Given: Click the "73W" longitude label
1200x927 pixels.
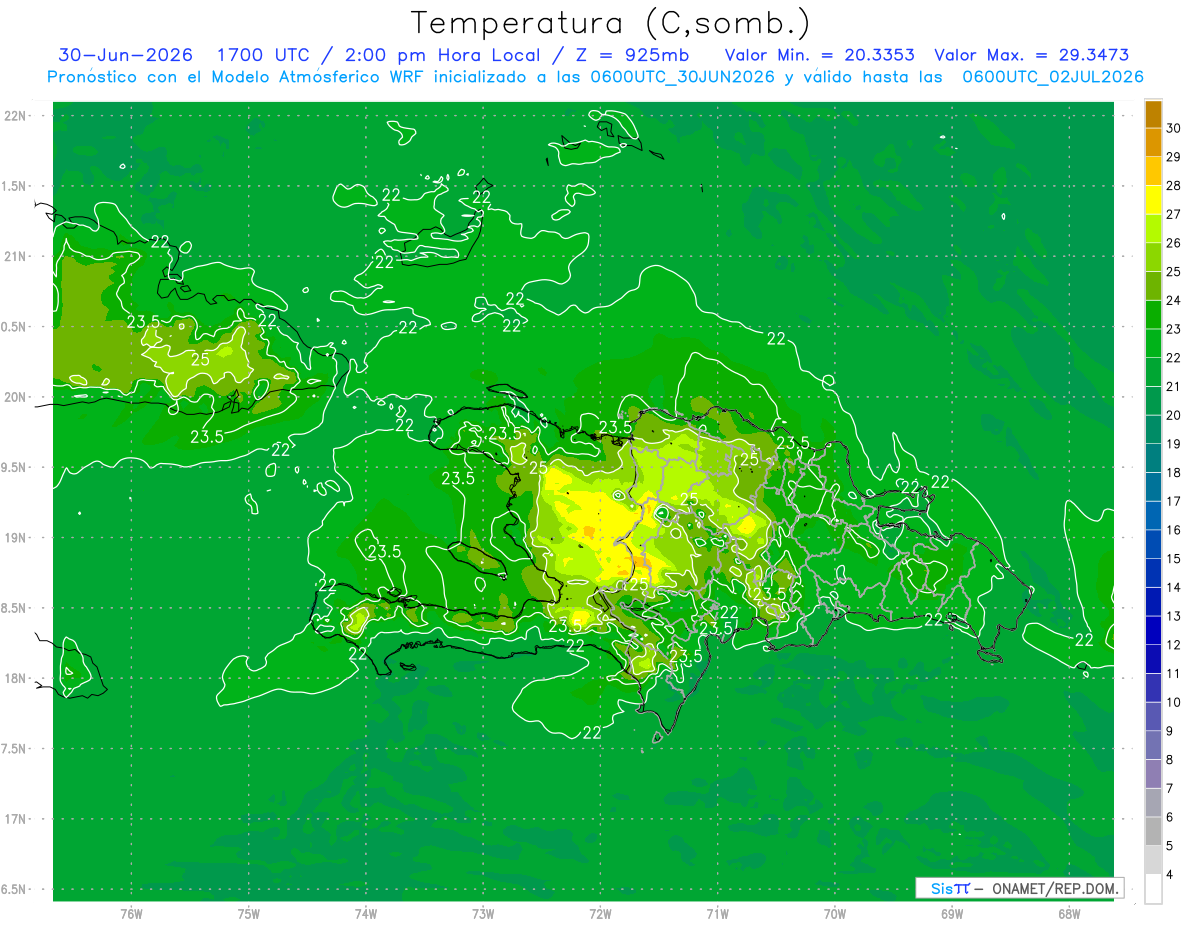Looking at the screenshot, I should 483,914.
